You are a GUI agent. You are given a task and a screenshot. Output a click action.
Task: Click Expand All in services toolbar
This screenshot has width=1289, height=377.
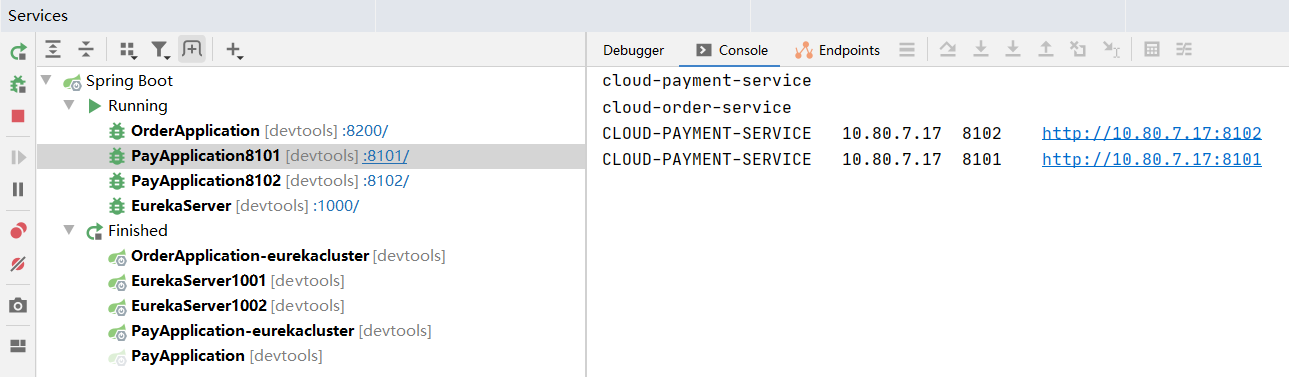tap(54, 49)
